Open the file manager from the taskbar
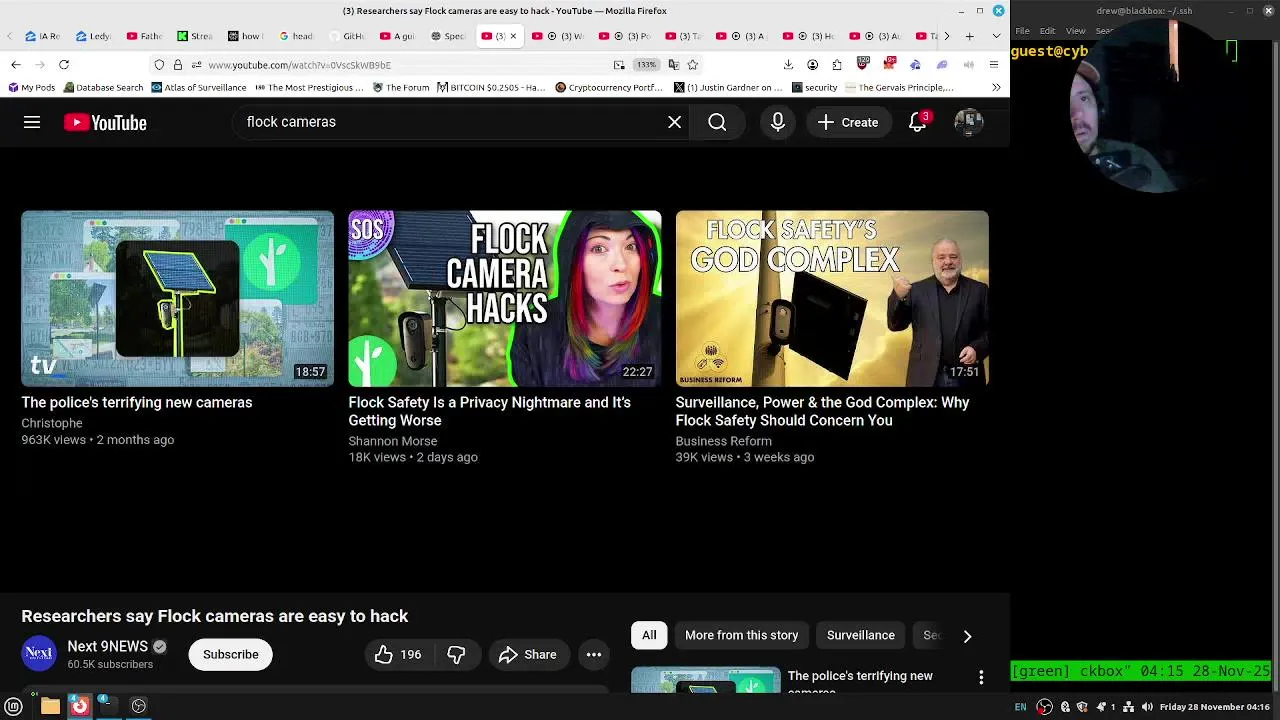This screenshot has height=720, width=1280. click(50, 706)
